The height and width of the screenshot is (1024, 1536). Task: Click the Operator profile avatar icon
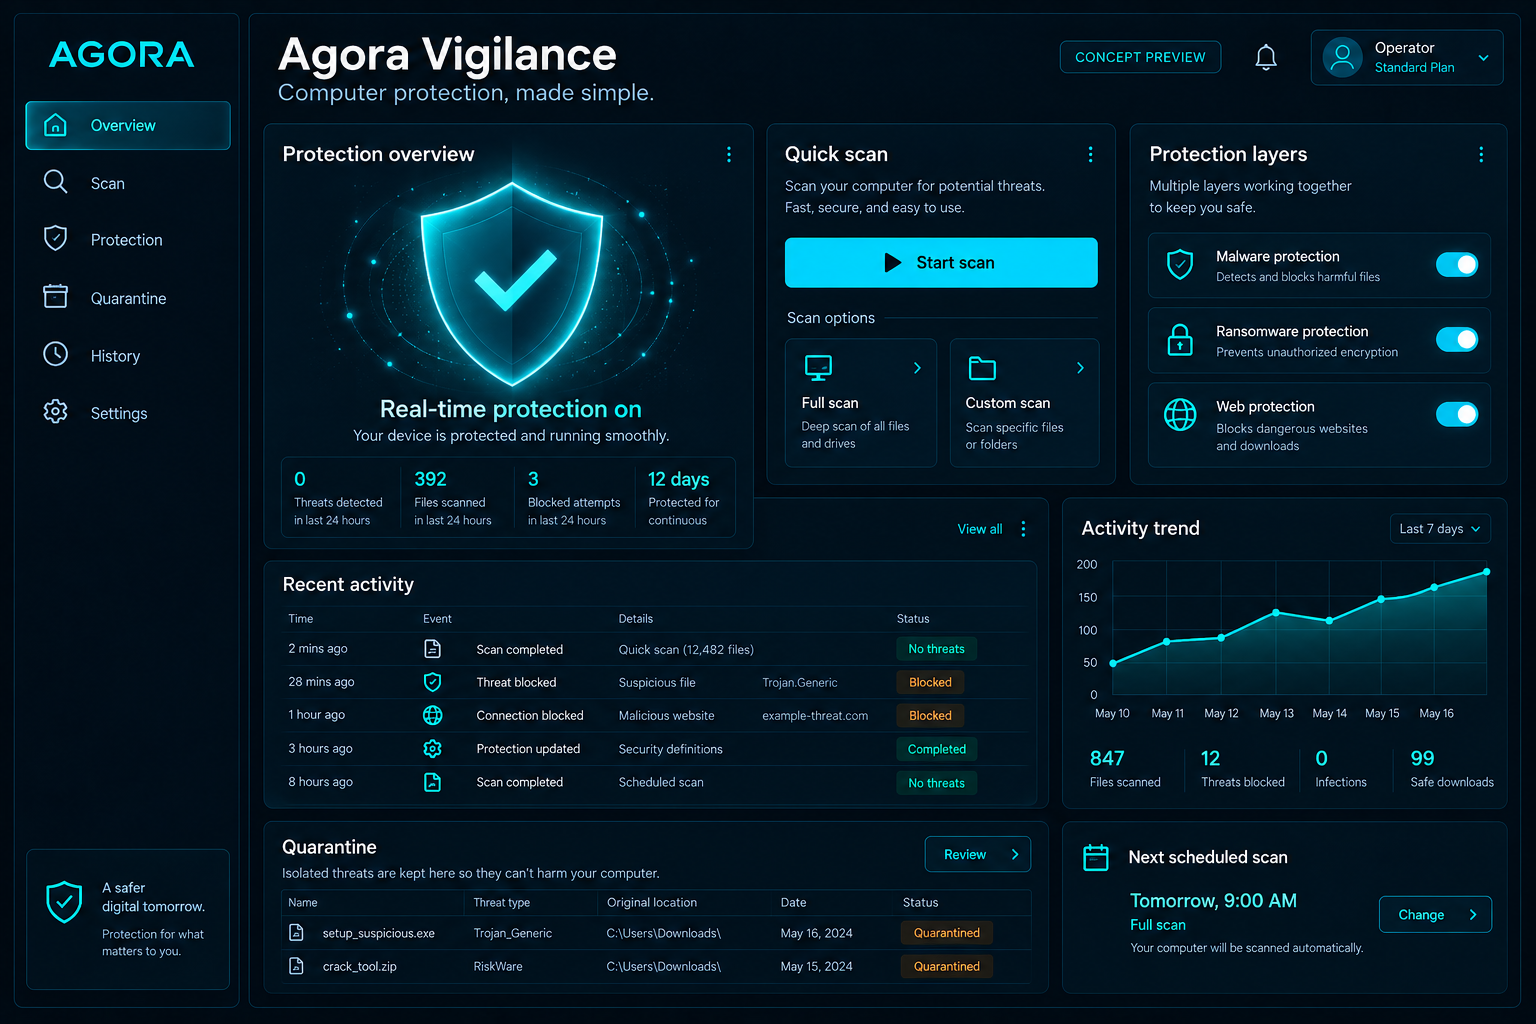(x=1343, y=57)
